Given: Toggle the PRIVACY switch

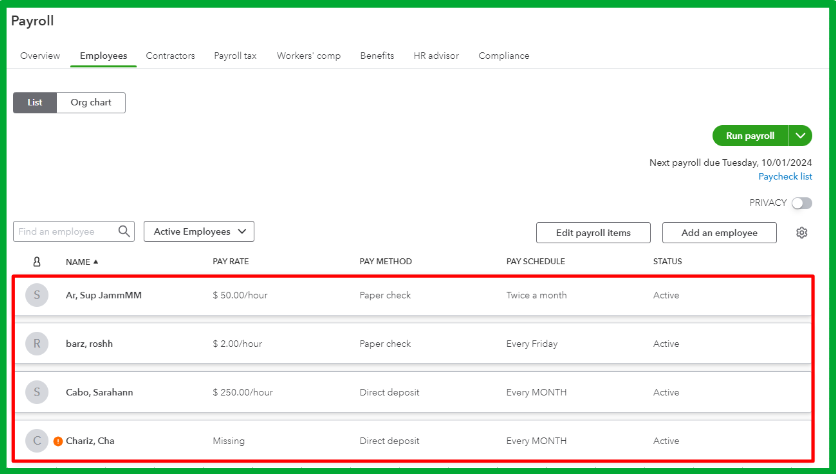Looking at the screenshot, I should (801, 203).
